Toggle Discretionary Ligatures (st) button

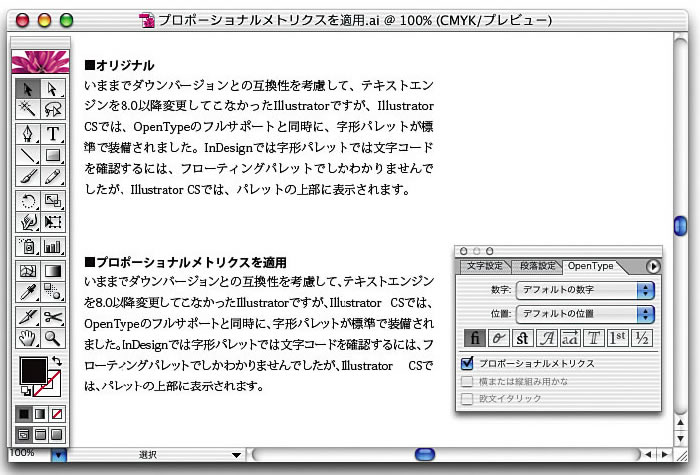pyautogui.click(x=522, y=338)
